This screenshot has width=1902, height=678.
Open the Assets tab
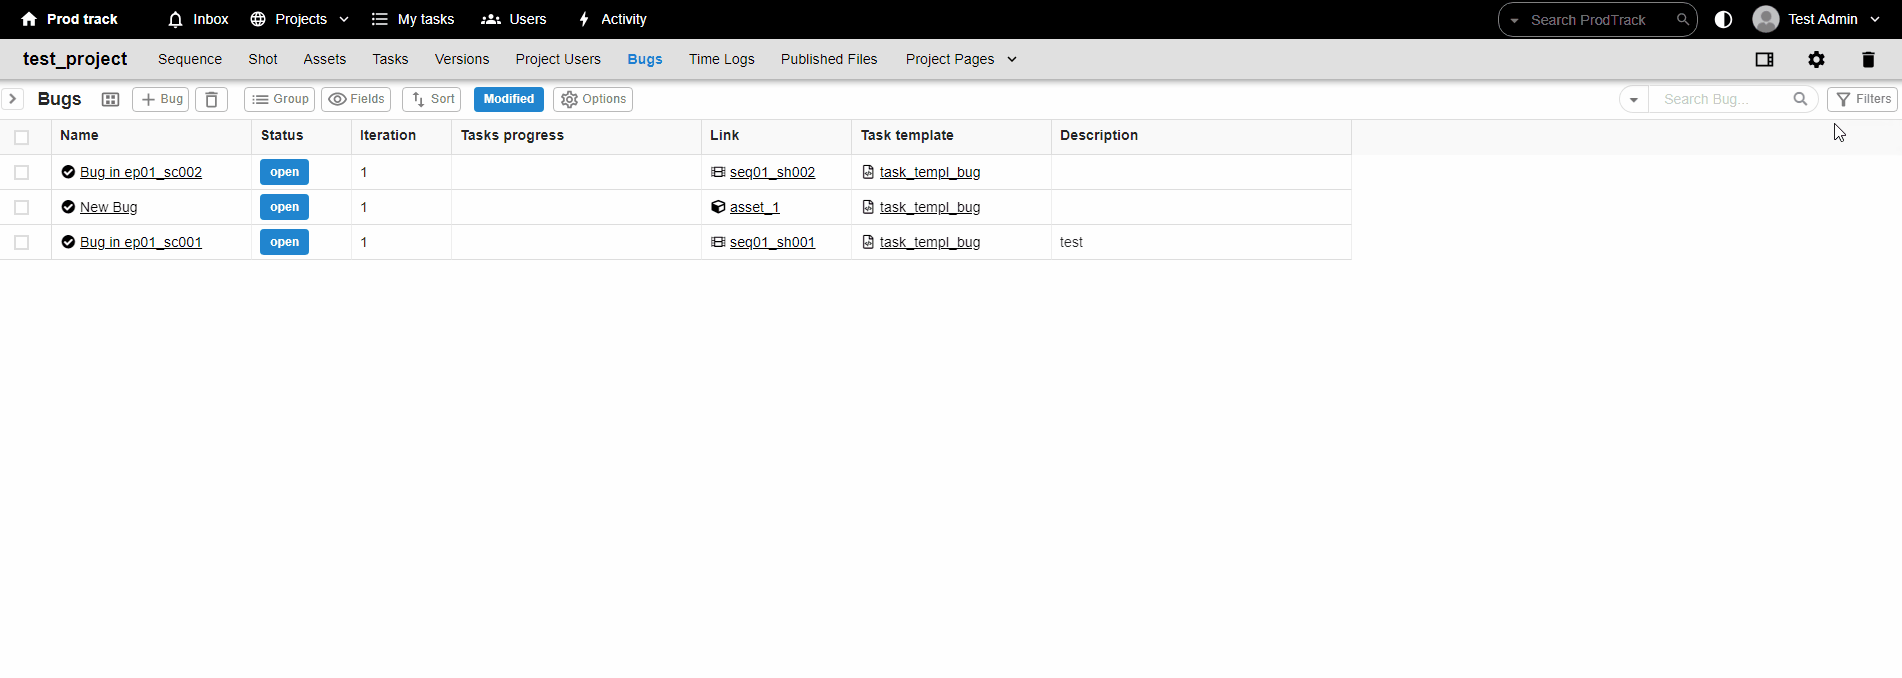[325, 59]
